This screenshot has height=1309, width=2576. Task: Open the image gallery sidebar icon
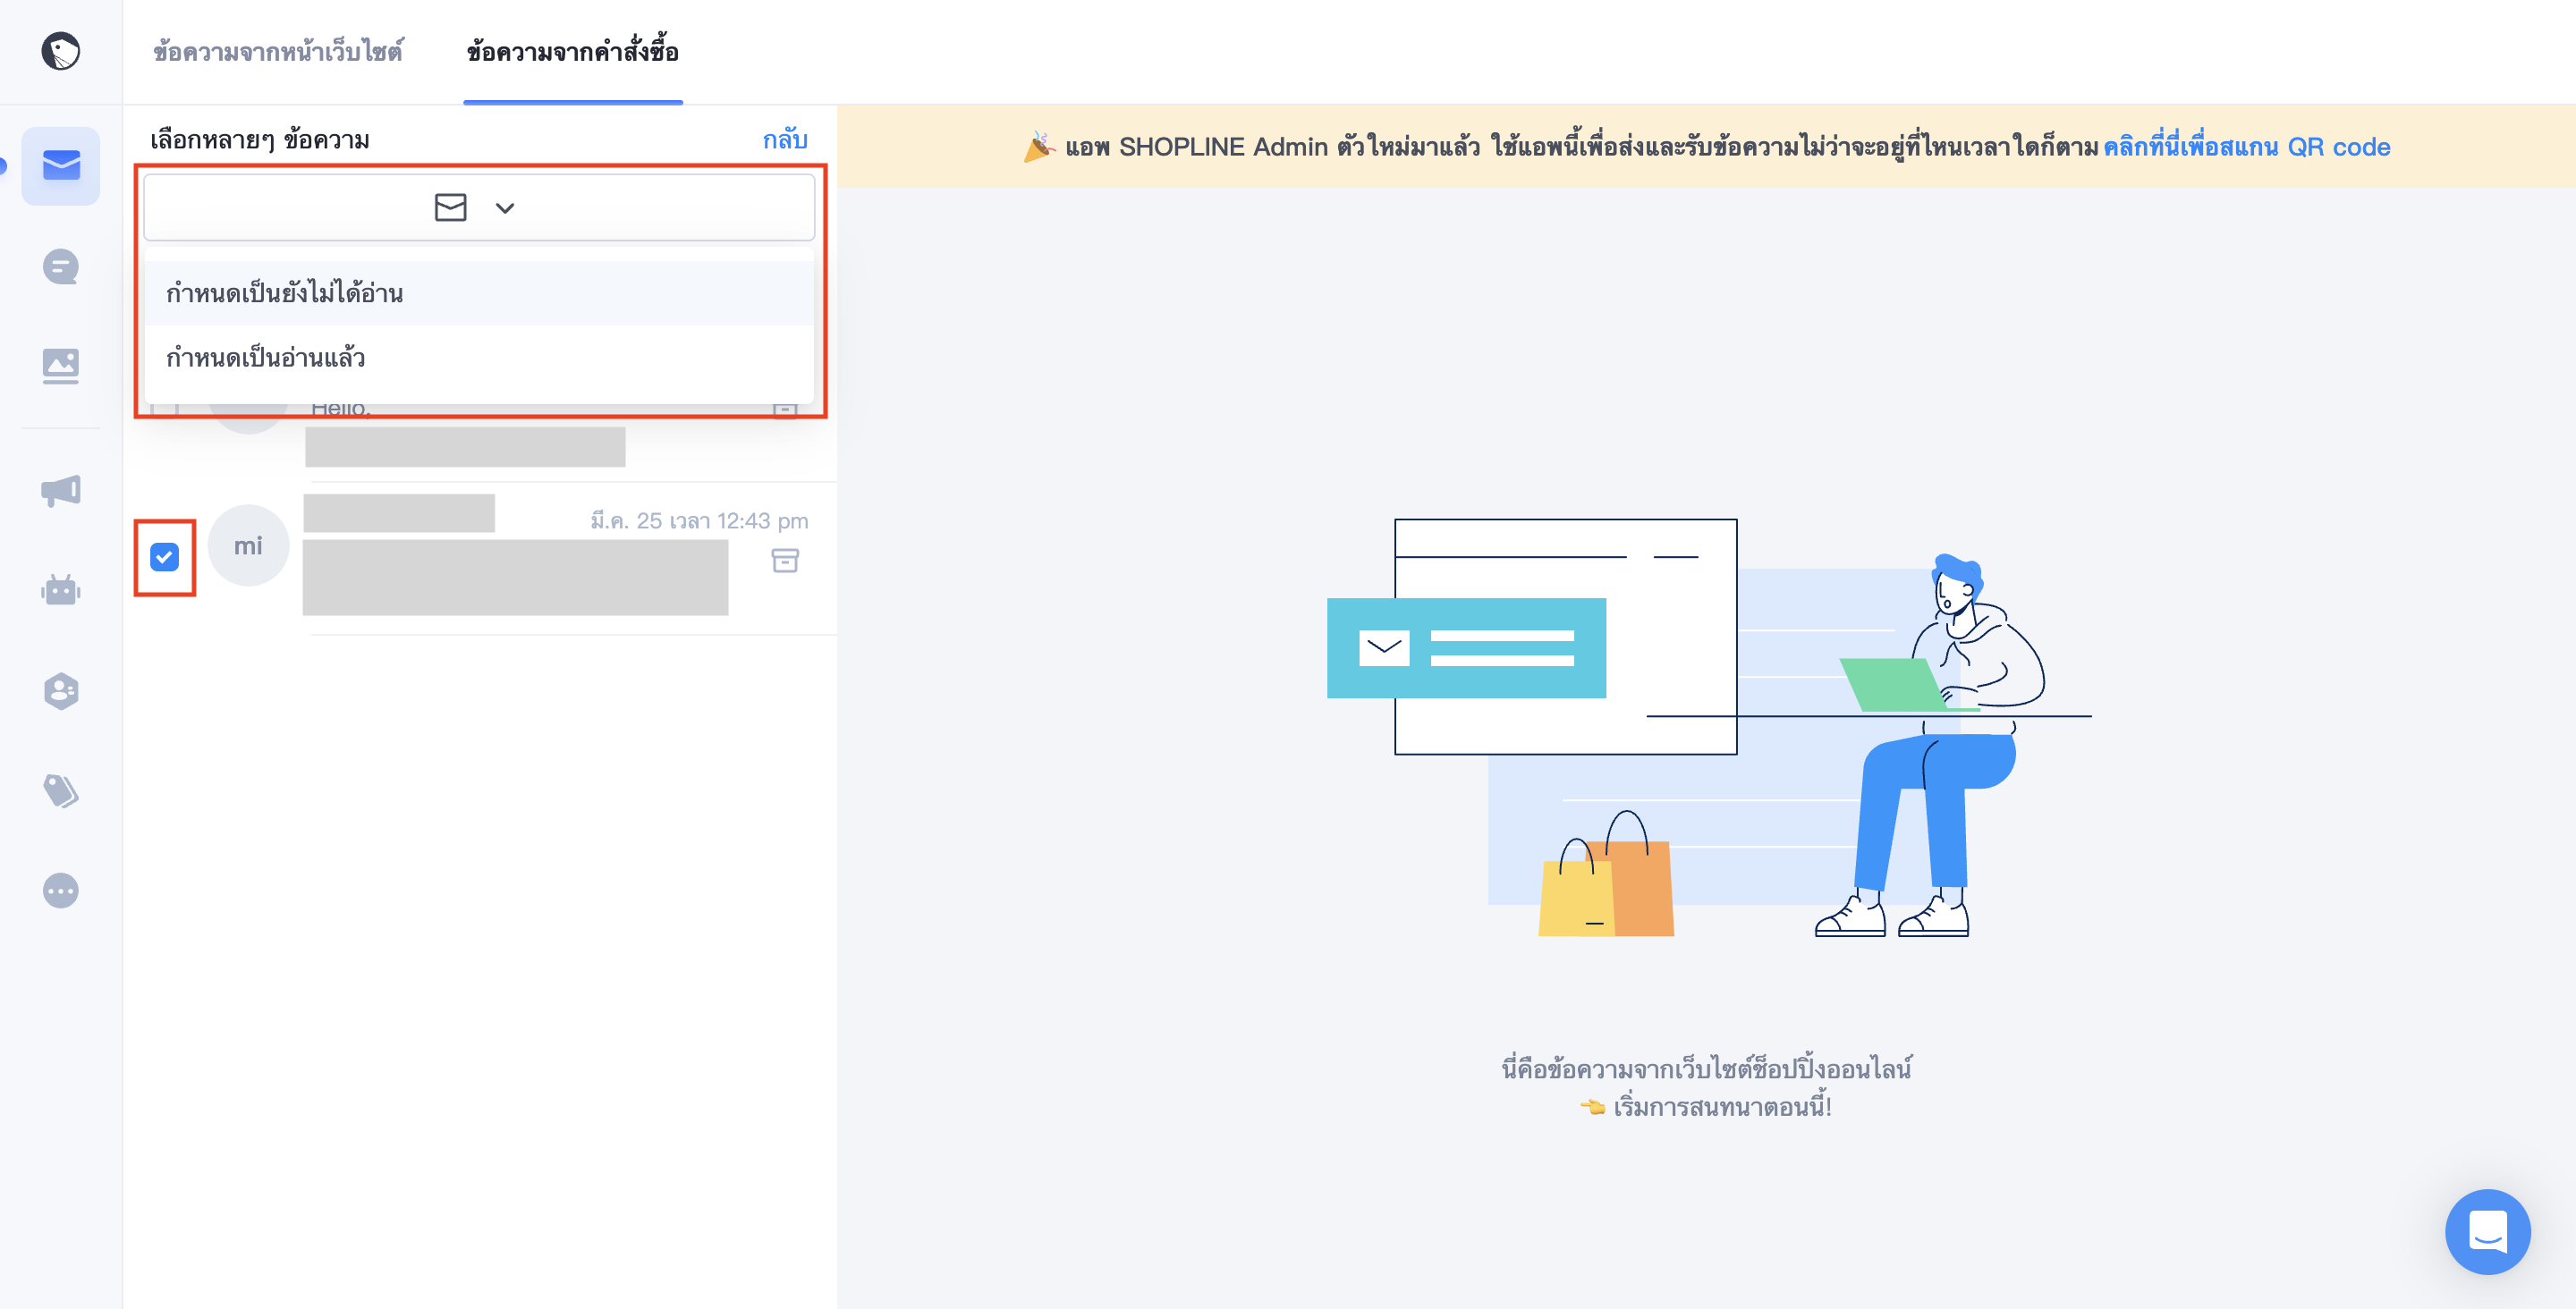click(61, 366)
